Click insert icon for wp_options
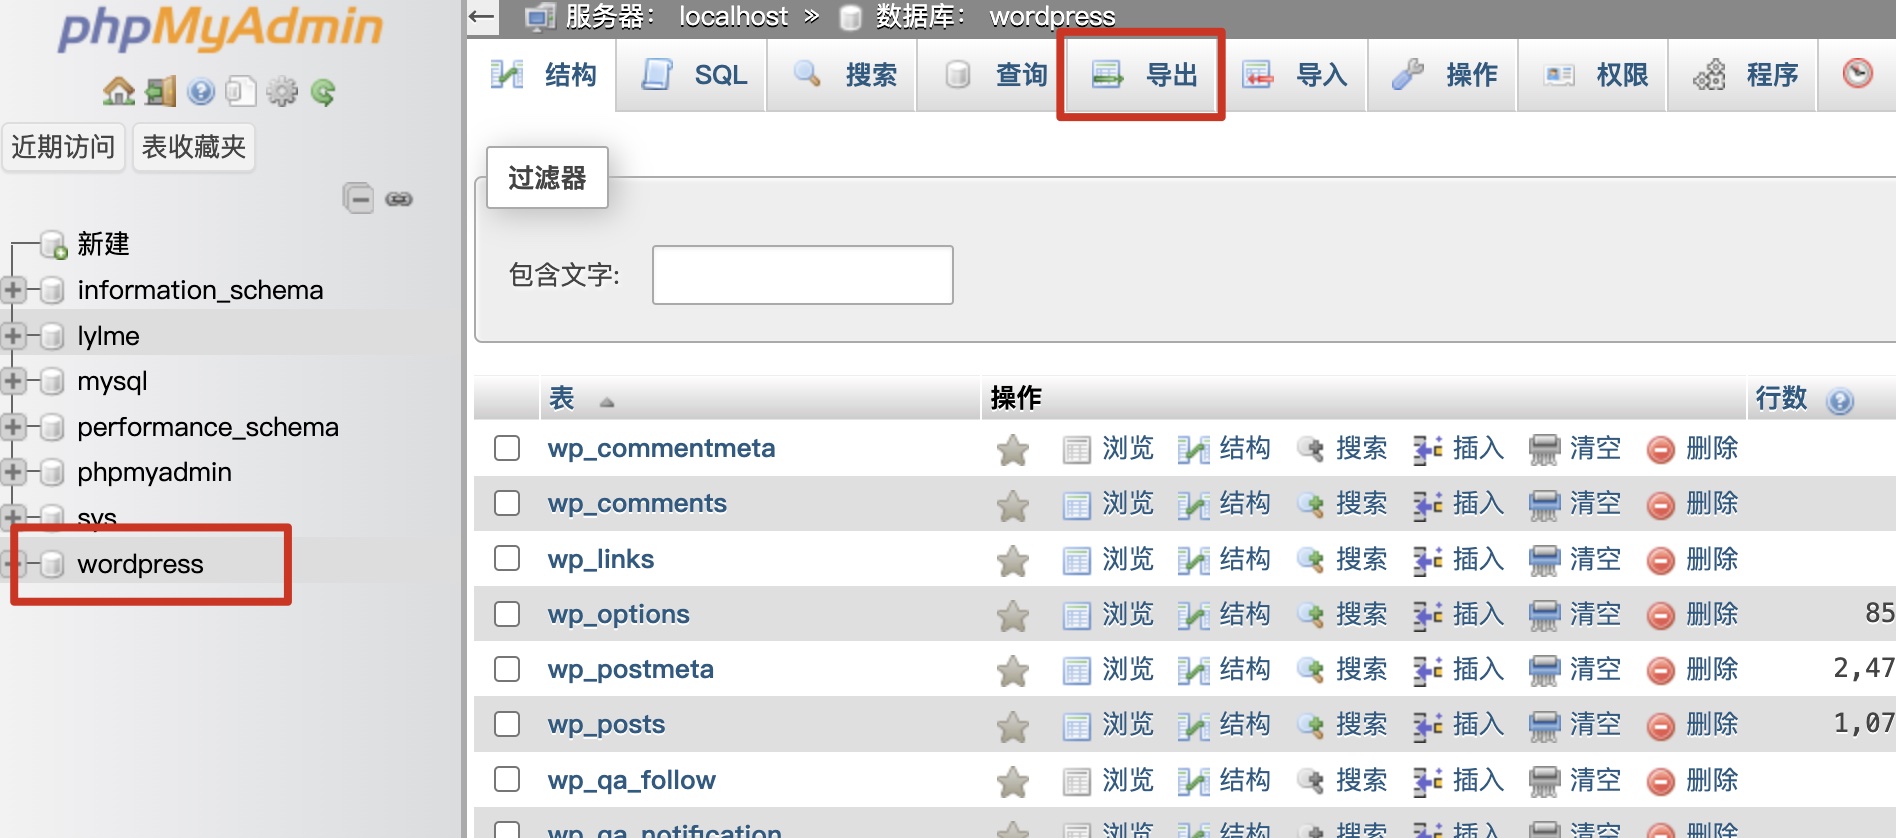 point(1427,615)
